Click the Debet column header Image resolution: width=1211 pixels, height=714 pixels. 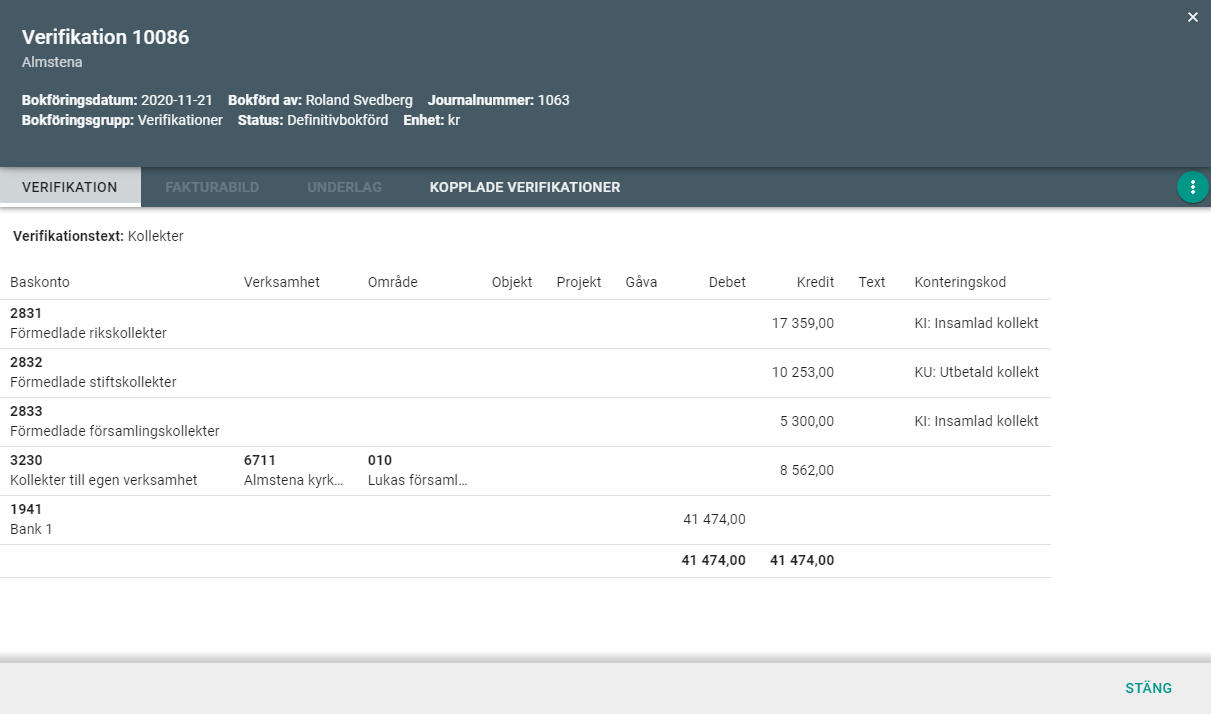727,282
